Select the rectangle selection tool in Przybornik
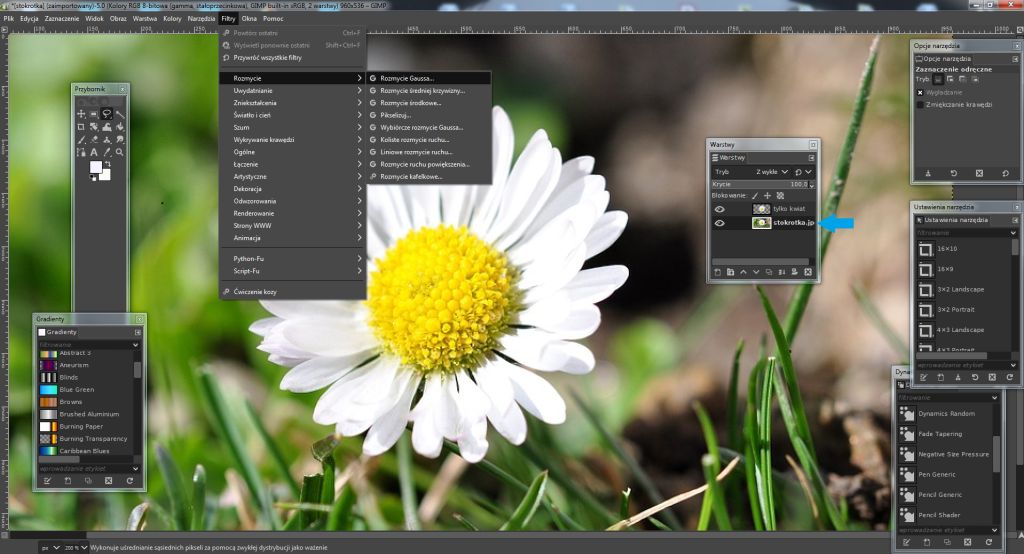1024x554 pixels. pyautogui.click(x=93, y=114)
